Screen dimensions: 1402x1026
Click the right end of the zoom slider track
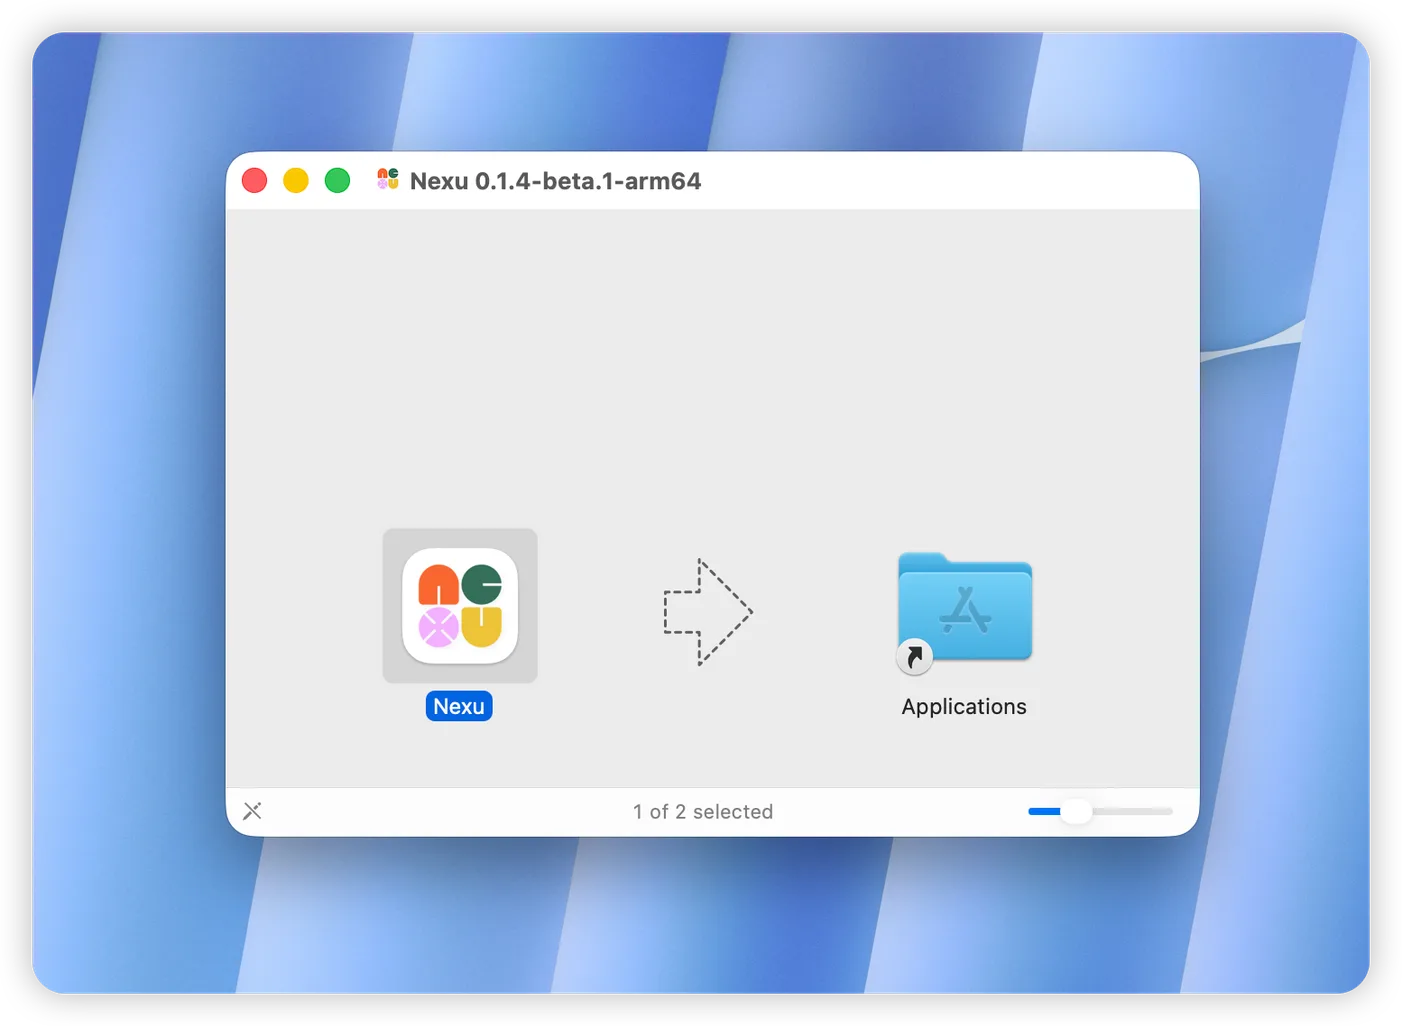pos(1168,812)
